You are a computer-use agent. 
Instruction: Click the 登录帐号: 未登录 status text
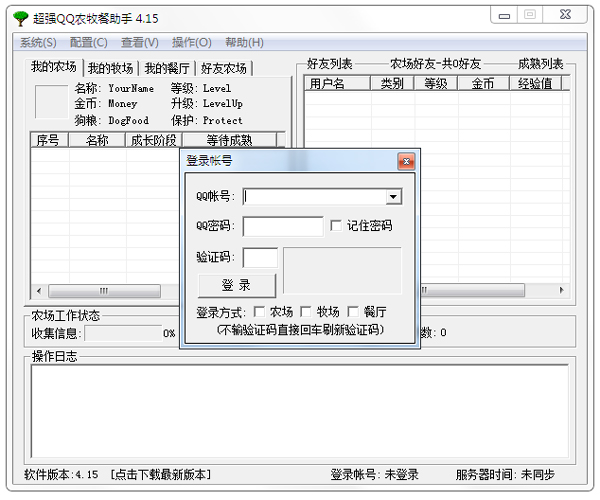(374, 475)
